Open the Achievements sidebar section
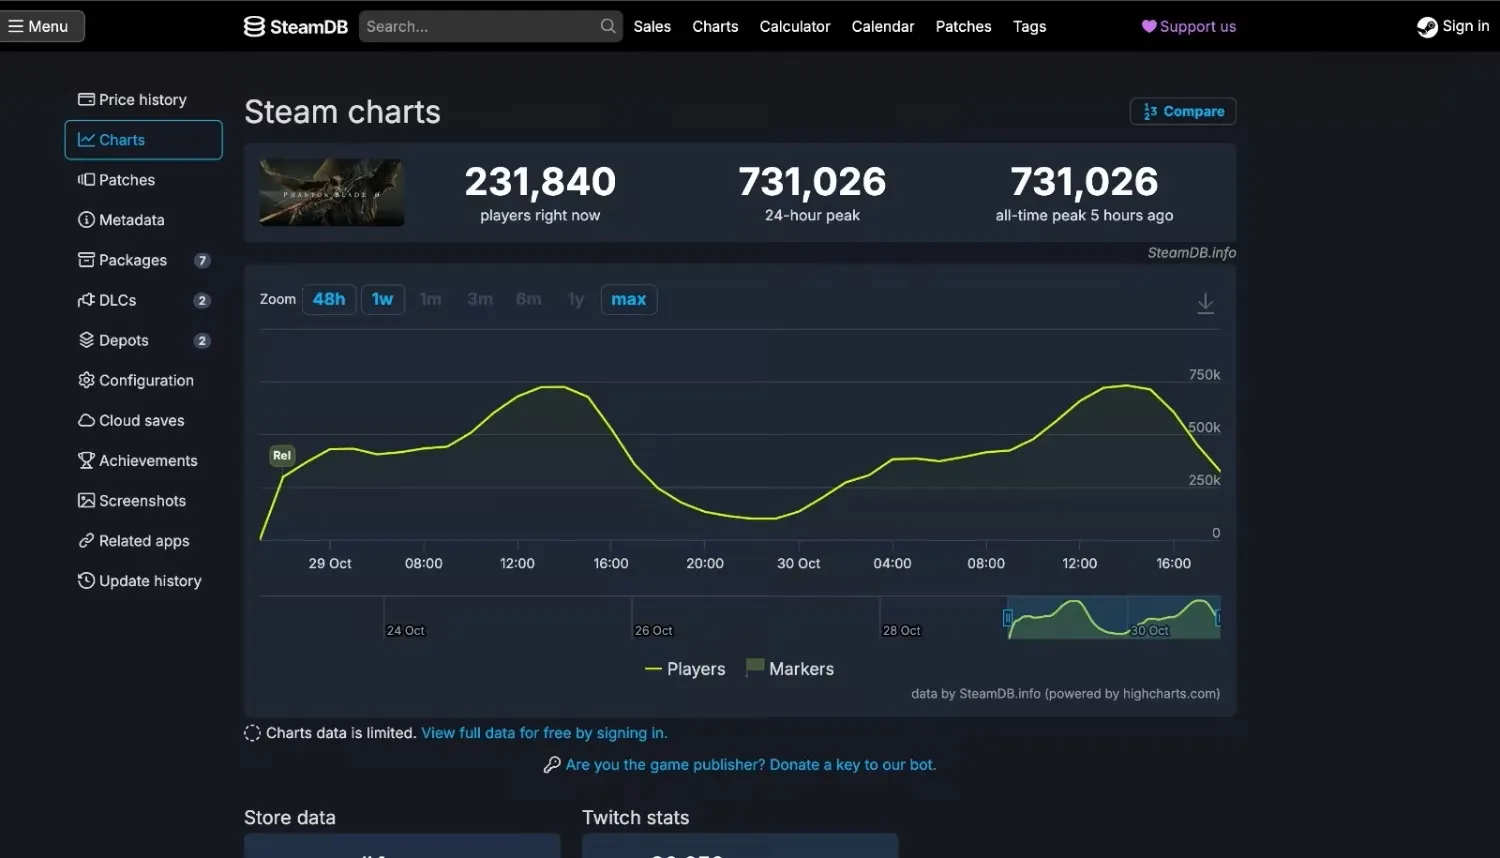 pos(143,460)
